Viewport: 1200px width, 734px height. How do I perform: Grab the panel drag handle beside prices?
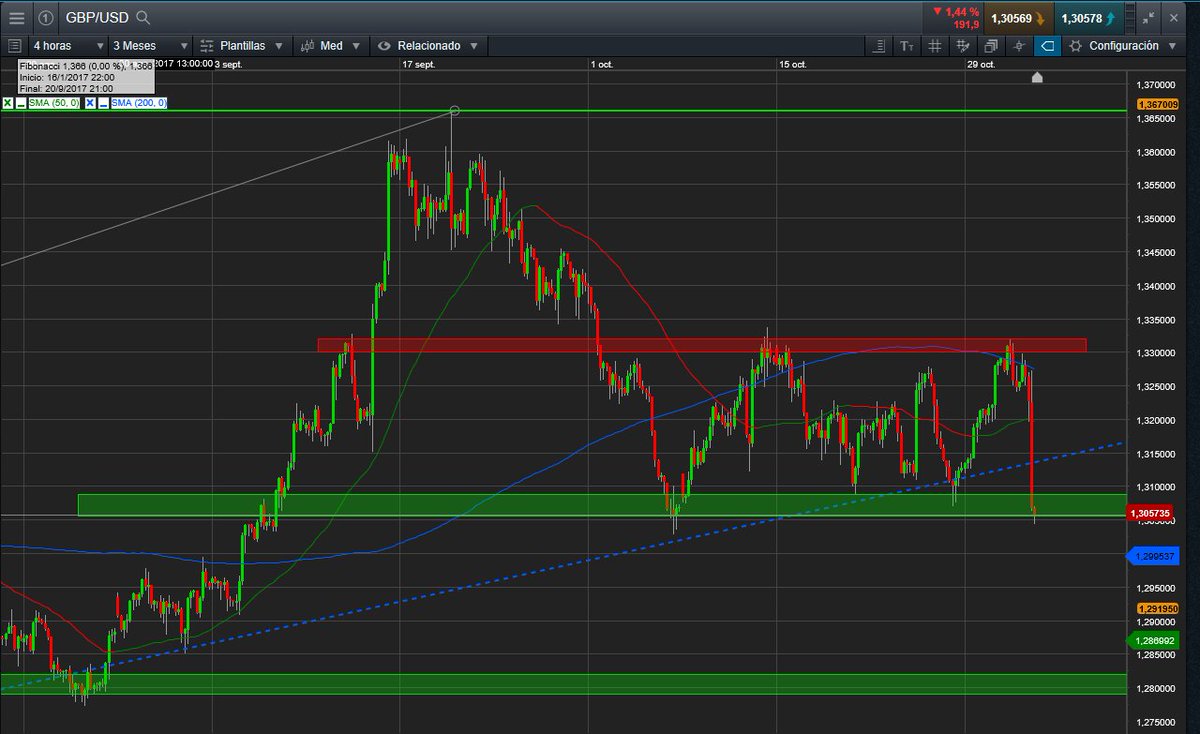tap(1131, 18)
